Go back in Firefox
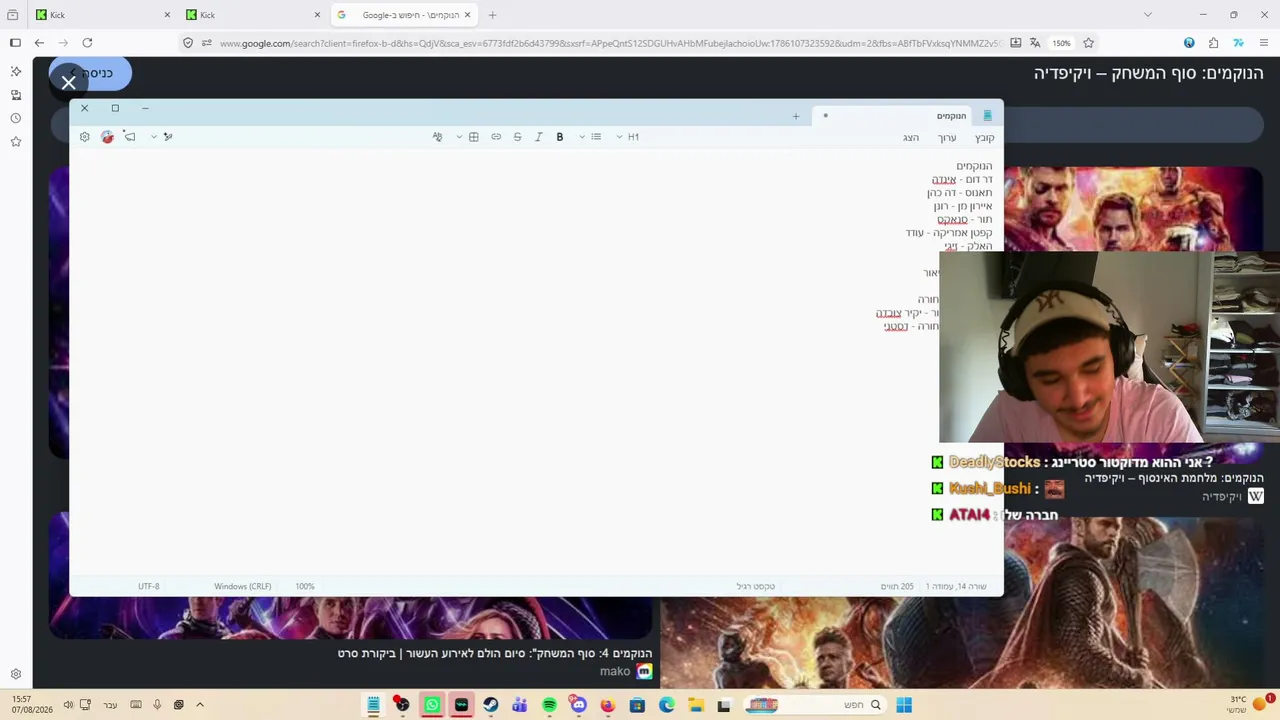 pos(39,43)
